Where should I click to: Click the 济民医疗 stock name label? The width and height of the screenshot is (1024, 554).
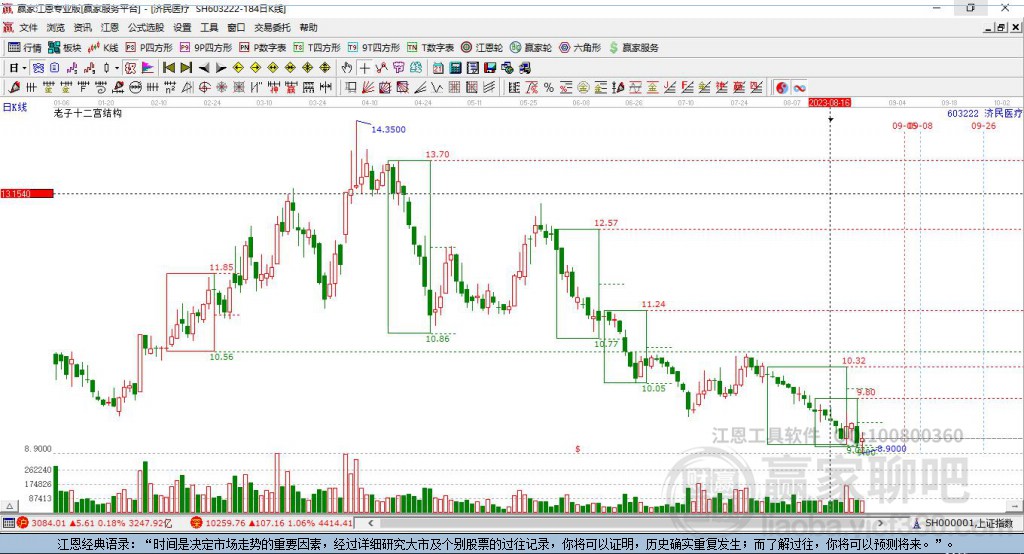pyautogui.click(x=1003, y=113)
